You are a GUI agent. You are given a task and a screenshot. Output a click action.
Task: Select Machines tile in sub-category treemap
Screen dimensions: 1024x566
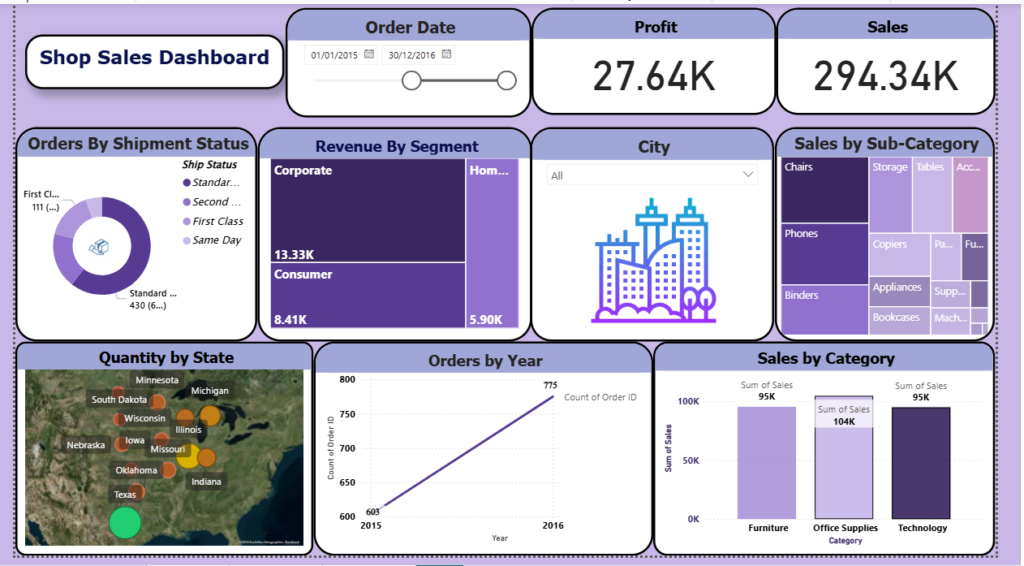point(950,321)
